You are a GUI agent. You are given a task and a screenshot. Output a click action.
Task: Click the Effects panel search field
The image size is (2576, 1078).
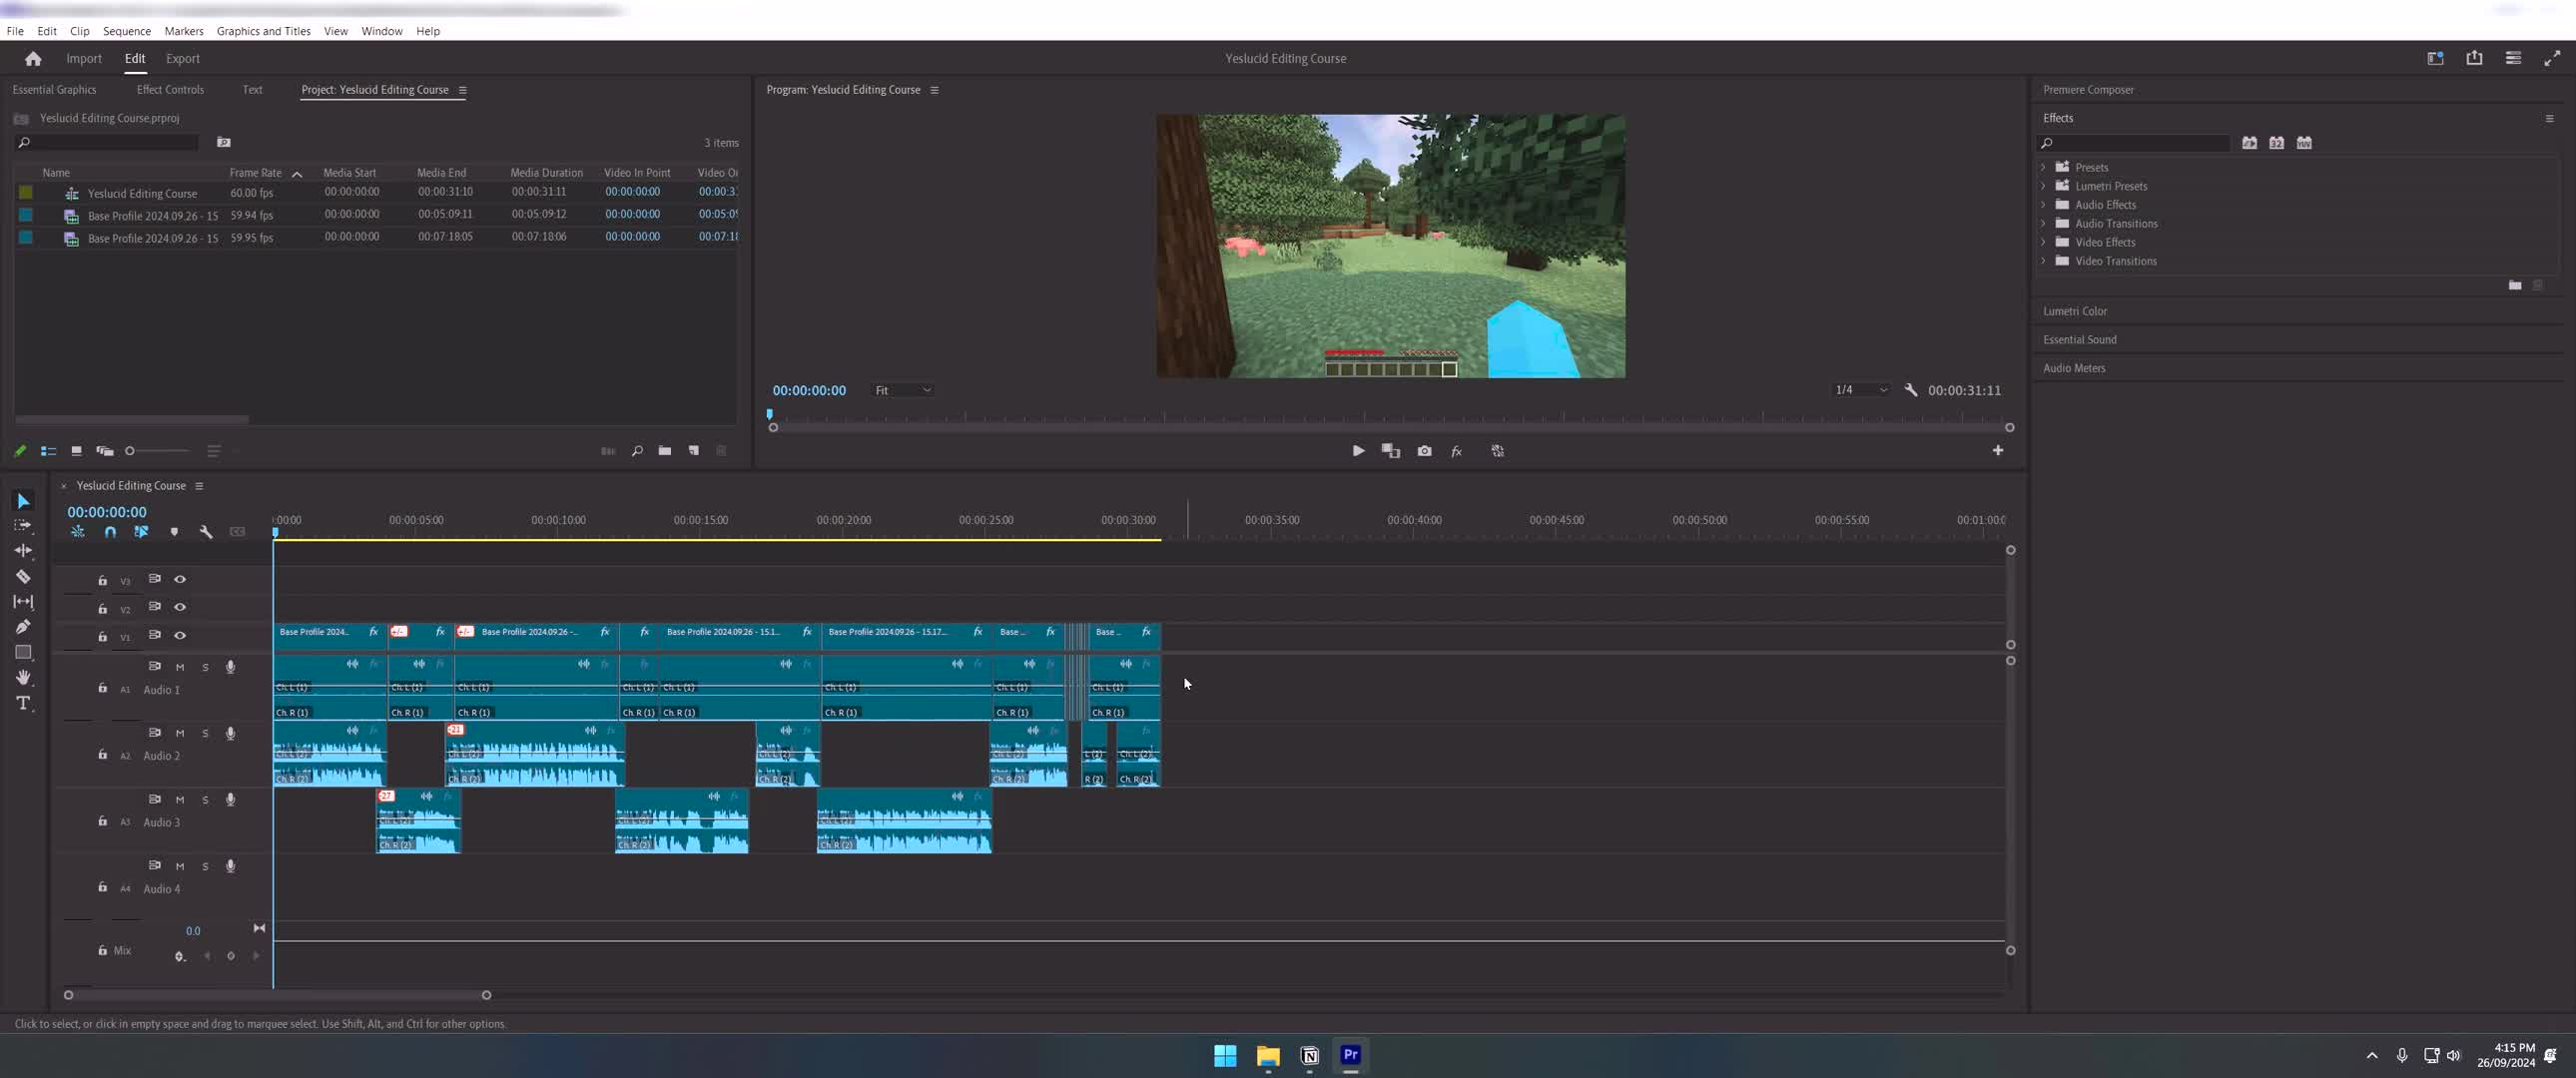point(2134,143)
